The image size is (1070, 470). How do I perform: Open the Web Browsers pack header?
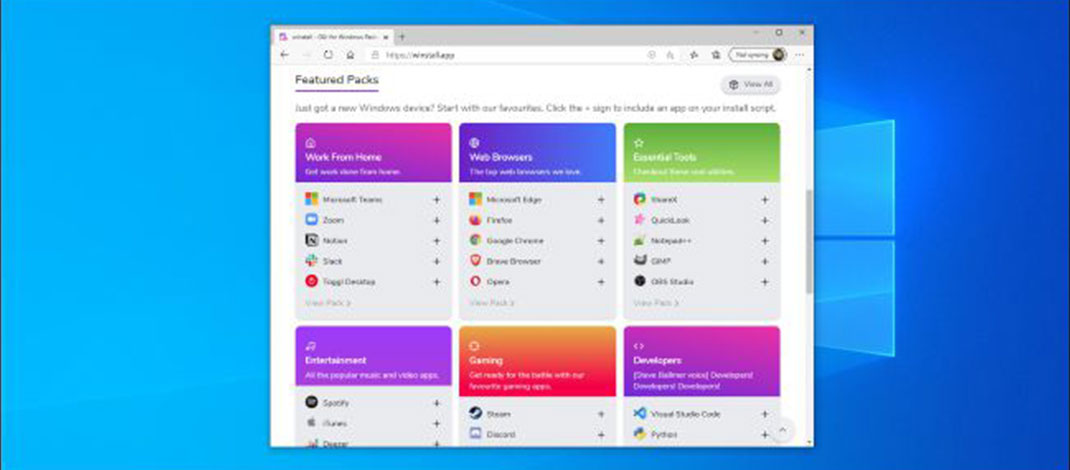[537, 153]
